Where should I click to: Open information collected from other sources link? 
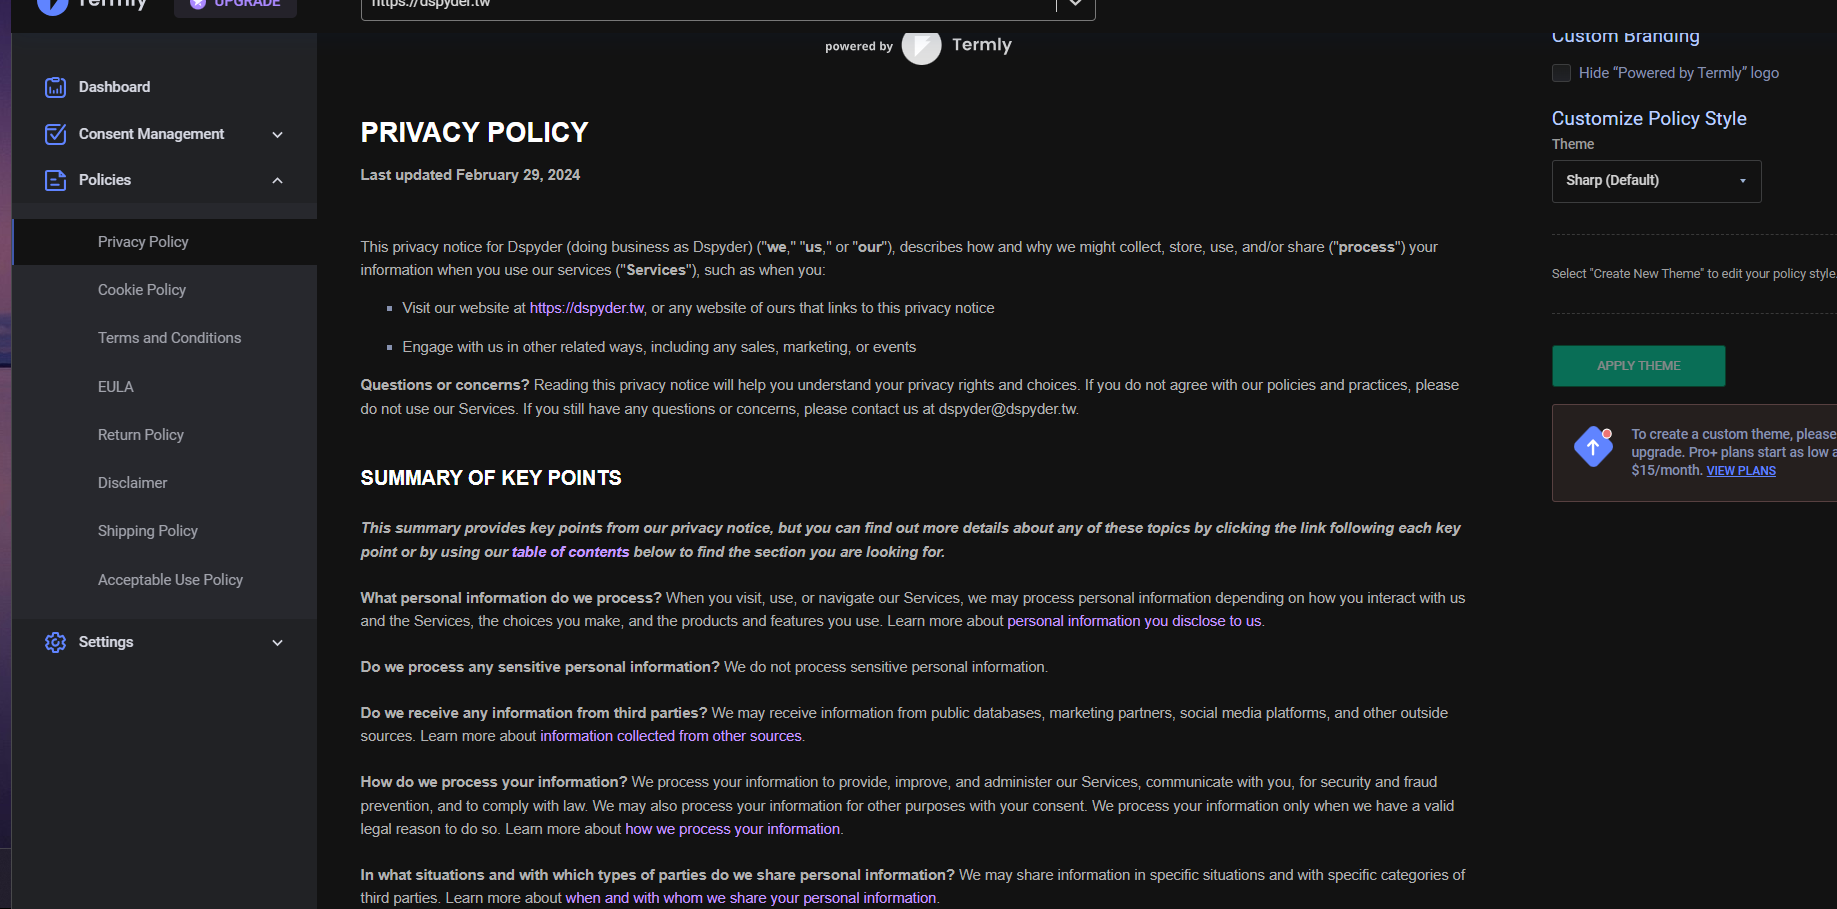[671, 736]
